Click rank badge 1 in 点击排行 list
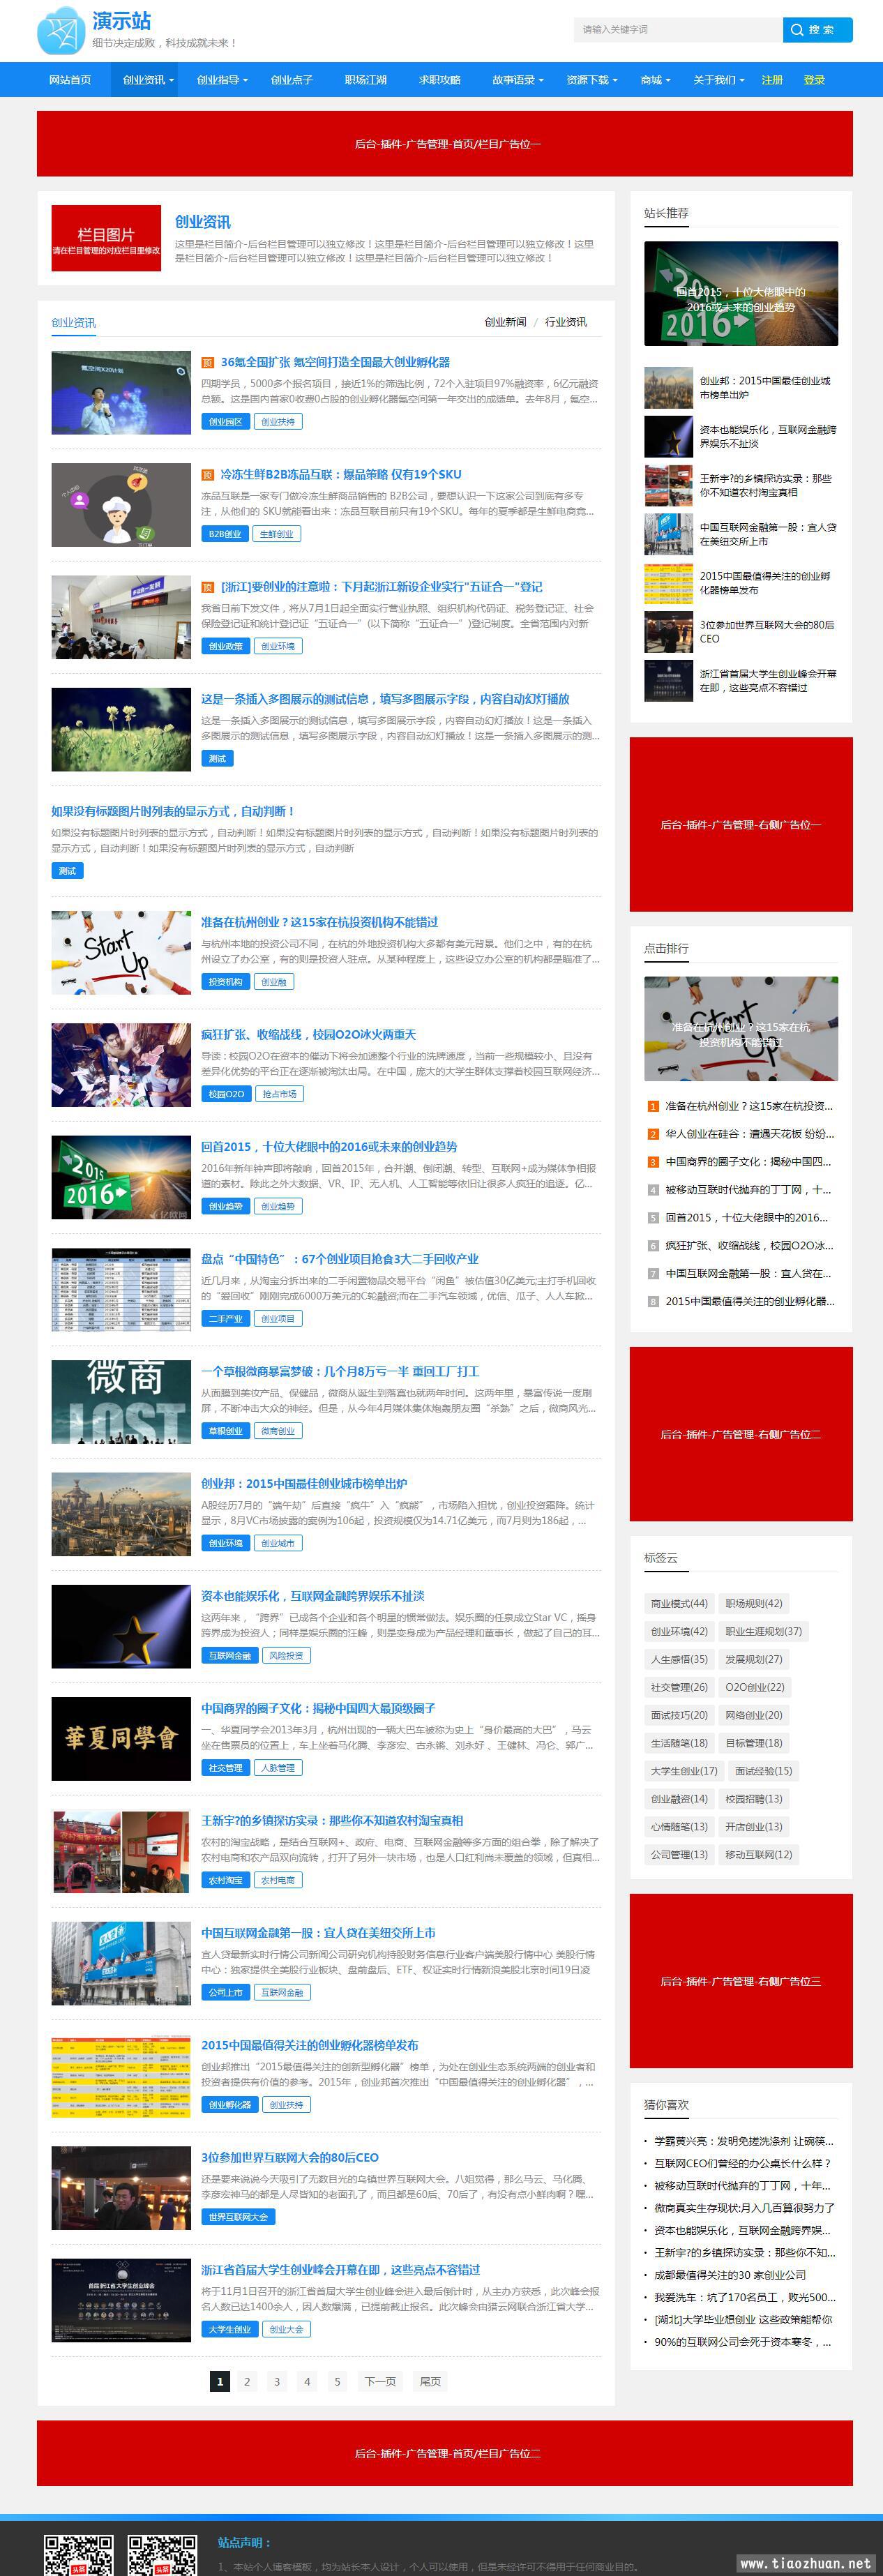The image size is (883, 2576). (x=653, y=1106)
